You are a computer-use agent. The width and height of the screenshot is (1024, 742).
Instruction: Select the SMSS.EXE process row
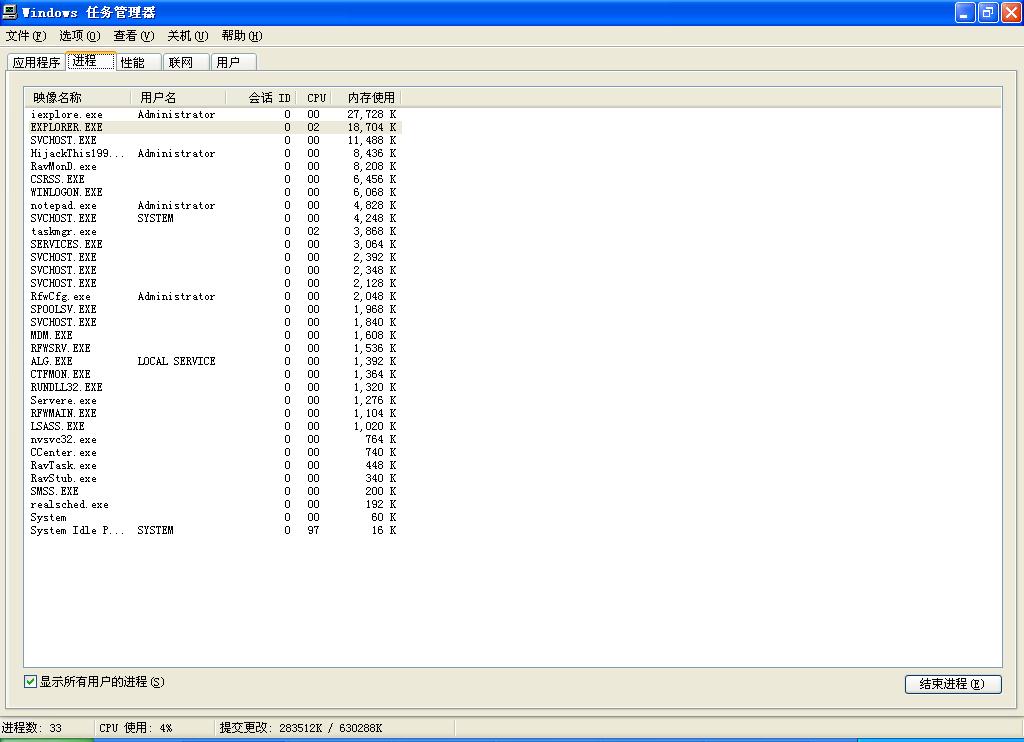(214, 491)
